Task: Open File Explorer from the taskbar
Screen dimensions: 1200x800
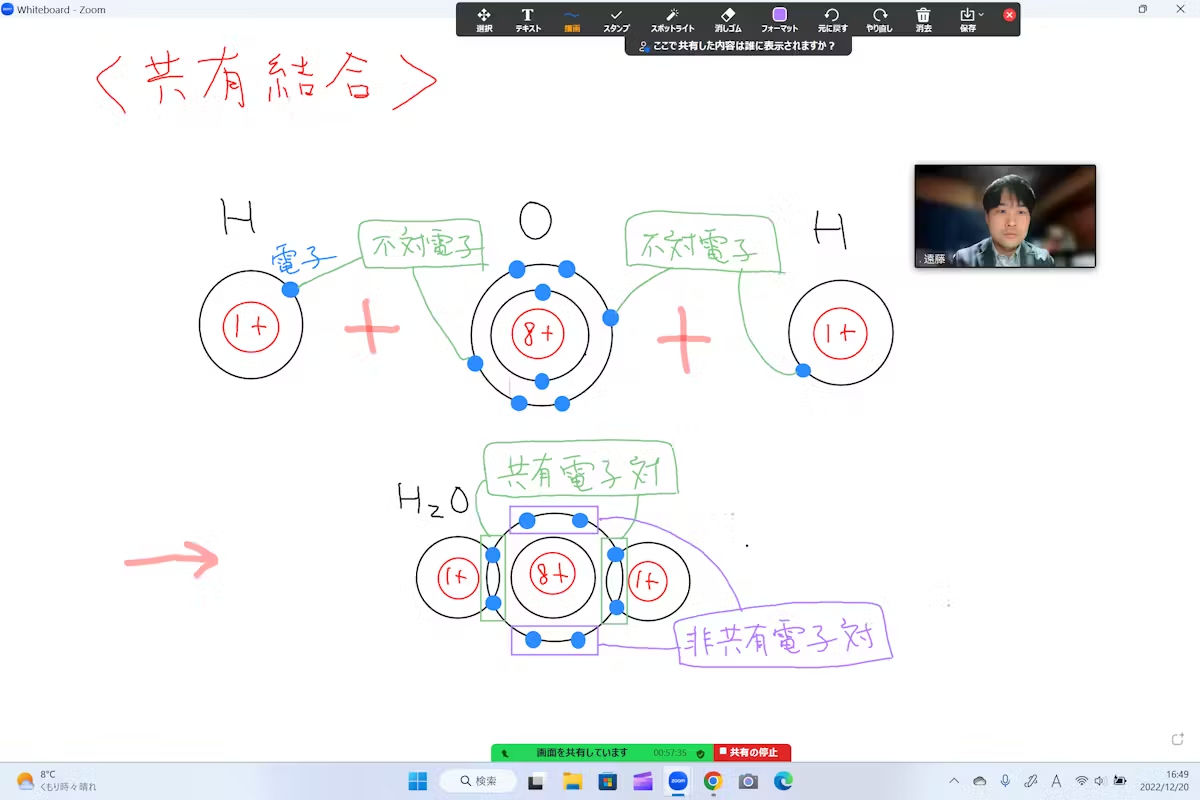Action: coord(572,781)
